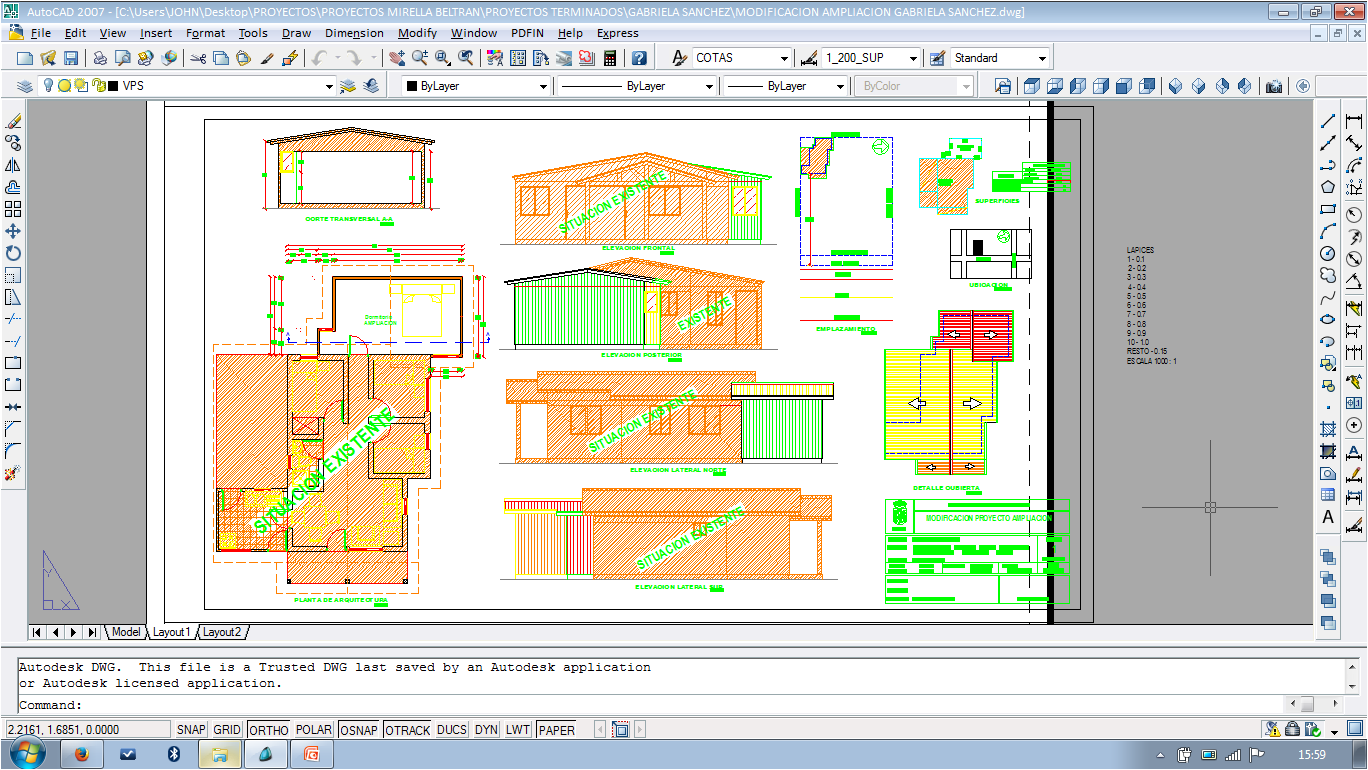Select the Move tool in Modify toolbar

click(13, 231)
